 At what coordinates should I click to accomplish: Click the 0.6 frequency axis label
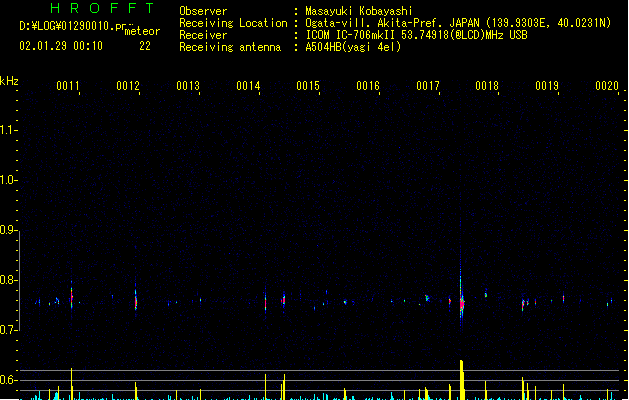[8, 380]
